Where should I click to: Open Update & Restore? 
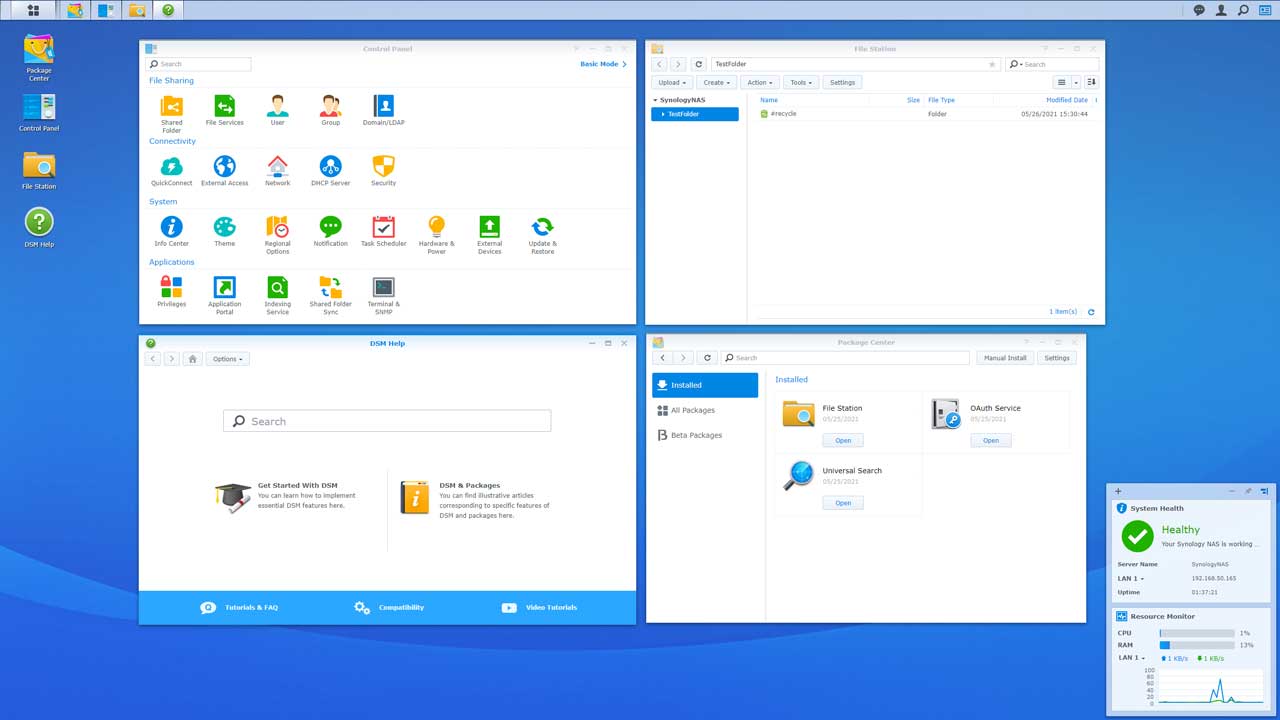click(x=543, y=235)
